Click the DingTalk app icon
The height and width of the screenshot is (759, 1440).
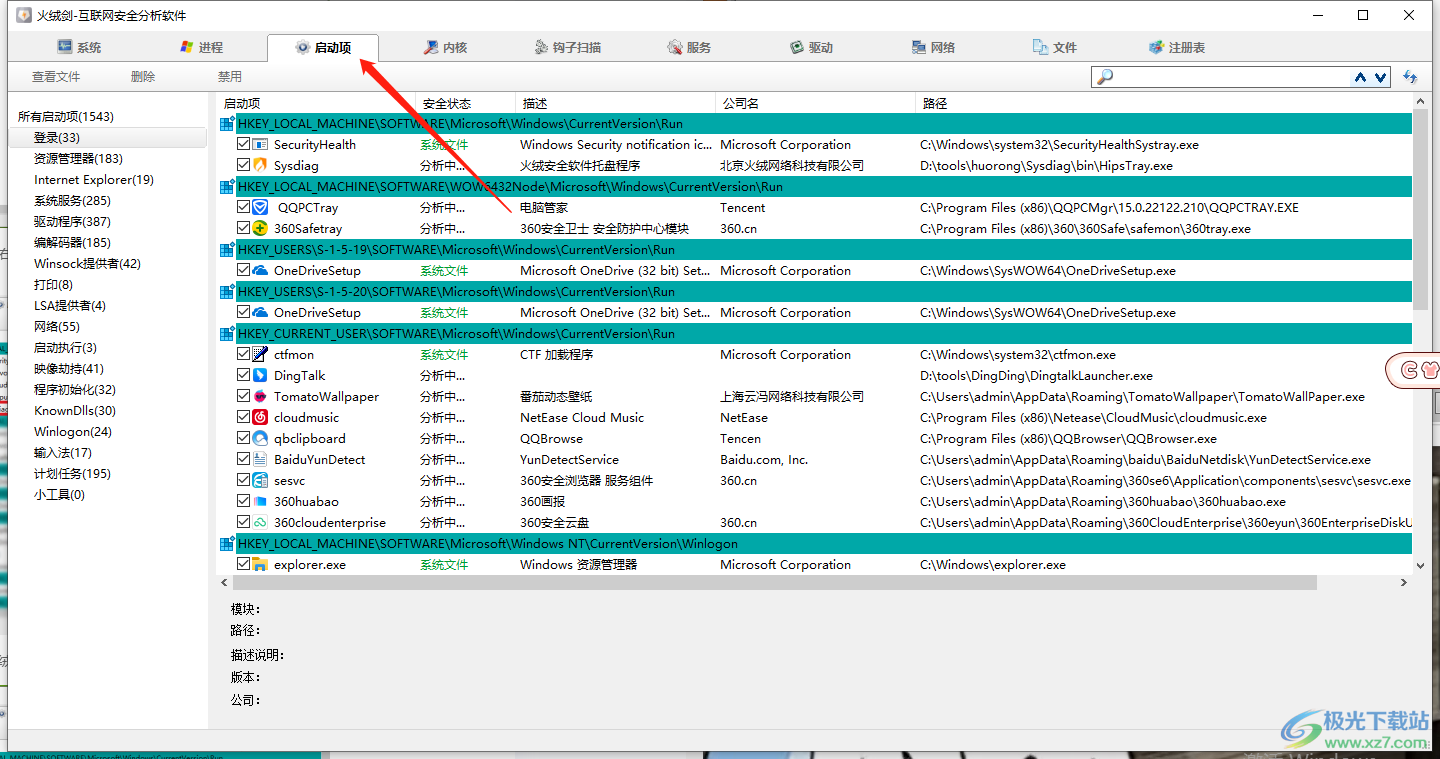[260, 376]
